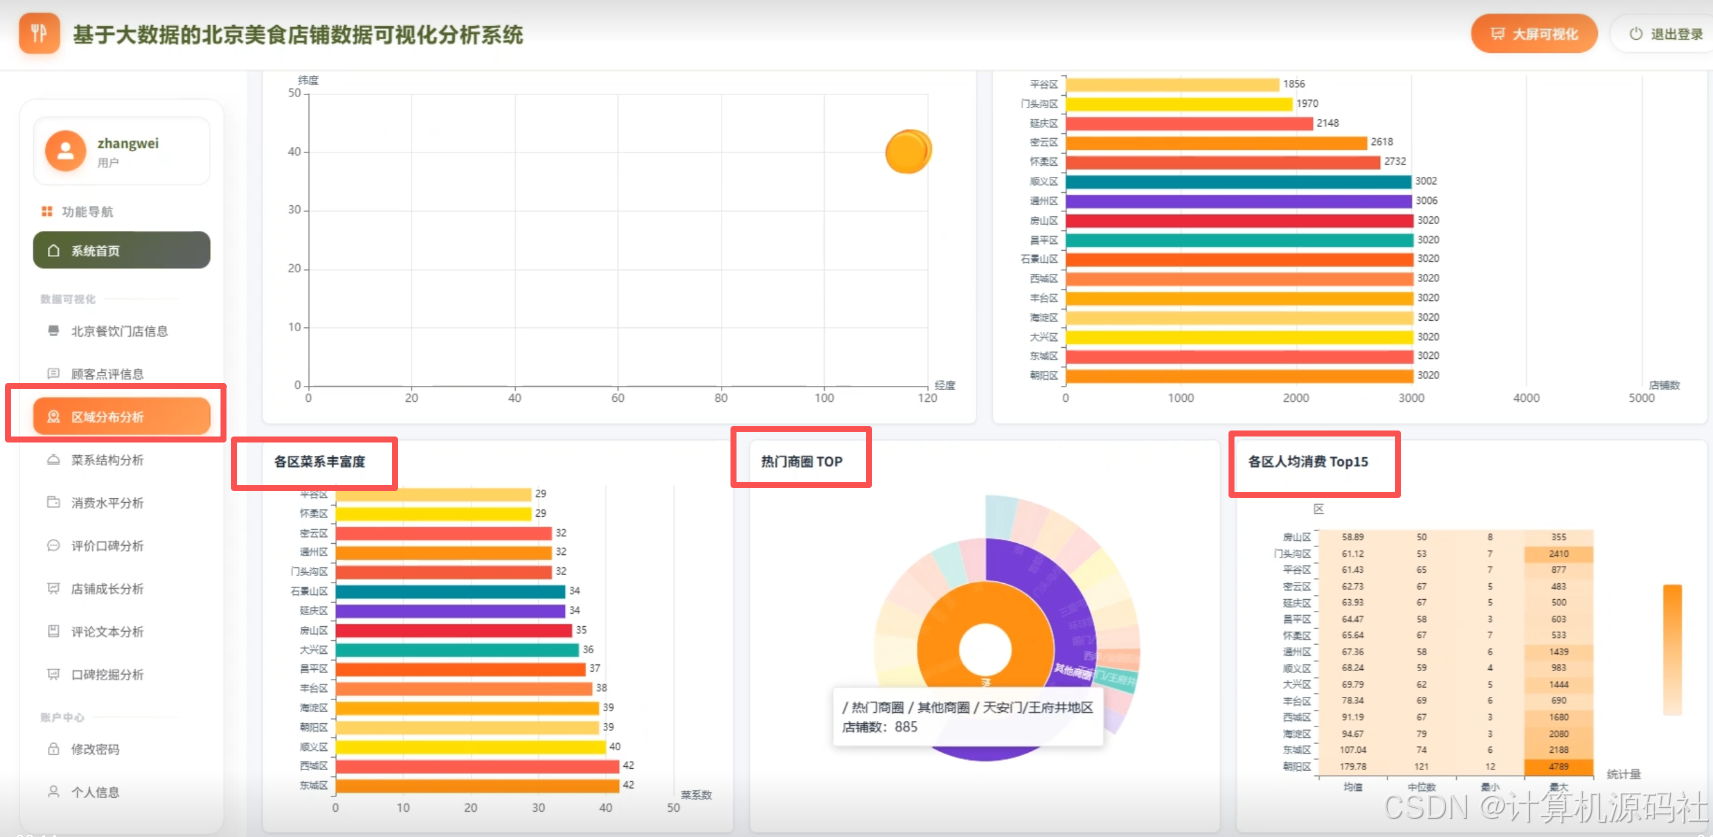Click the heatmap cell showing 2410
Viewport: 1713px width, 837px height.
click(1558, 554)
